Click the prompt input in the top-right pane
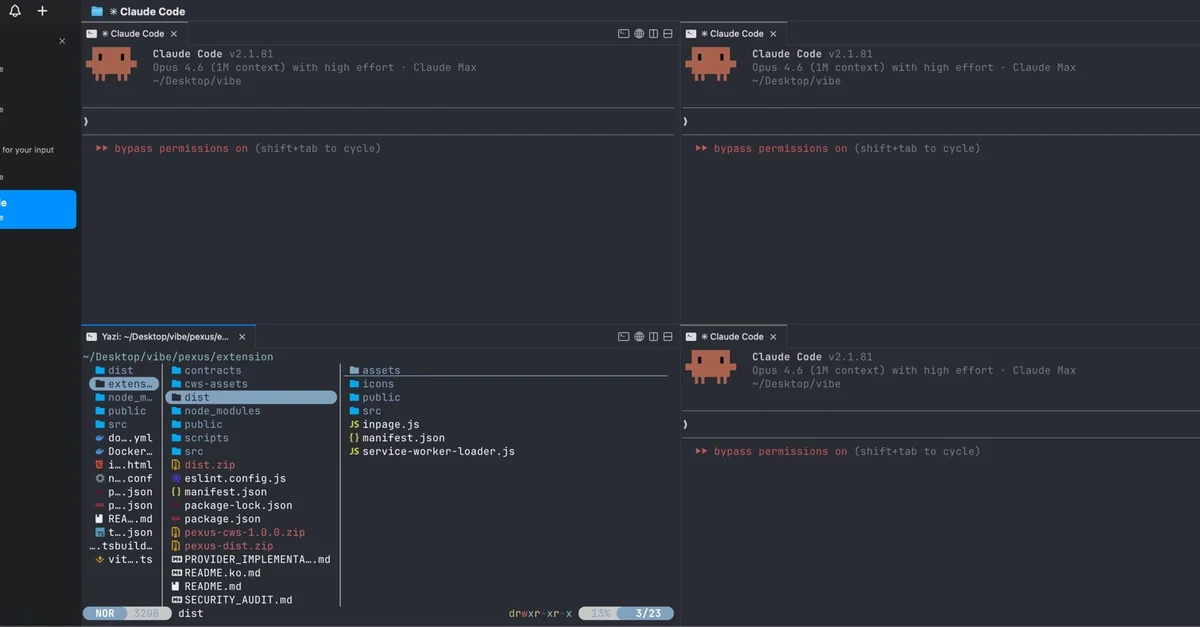The height and width of the screenshot is (627, 1200). (x=940, y=121)
